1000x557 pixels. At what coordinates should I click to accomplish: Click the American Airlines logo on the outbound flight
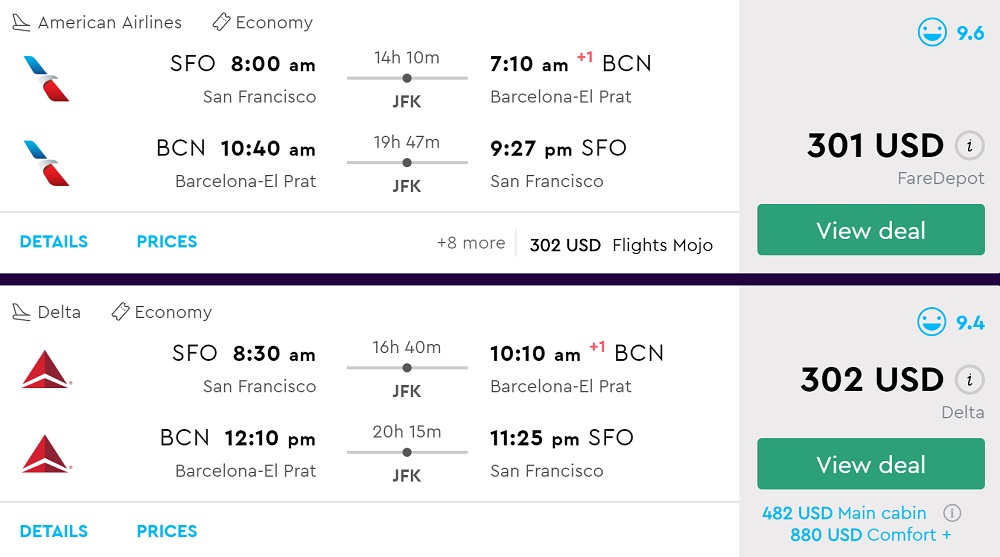46,79
